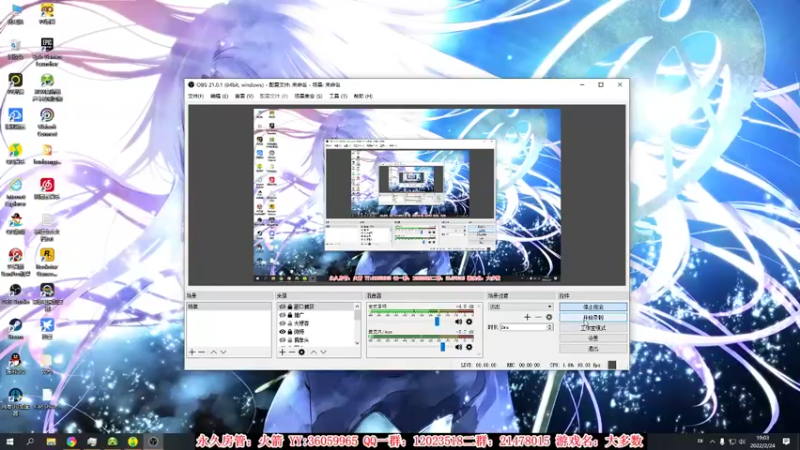Open the 工具(T) menu
Image resolution: width=800 pixels, height=450 pixels.
(x=338, y=96)
